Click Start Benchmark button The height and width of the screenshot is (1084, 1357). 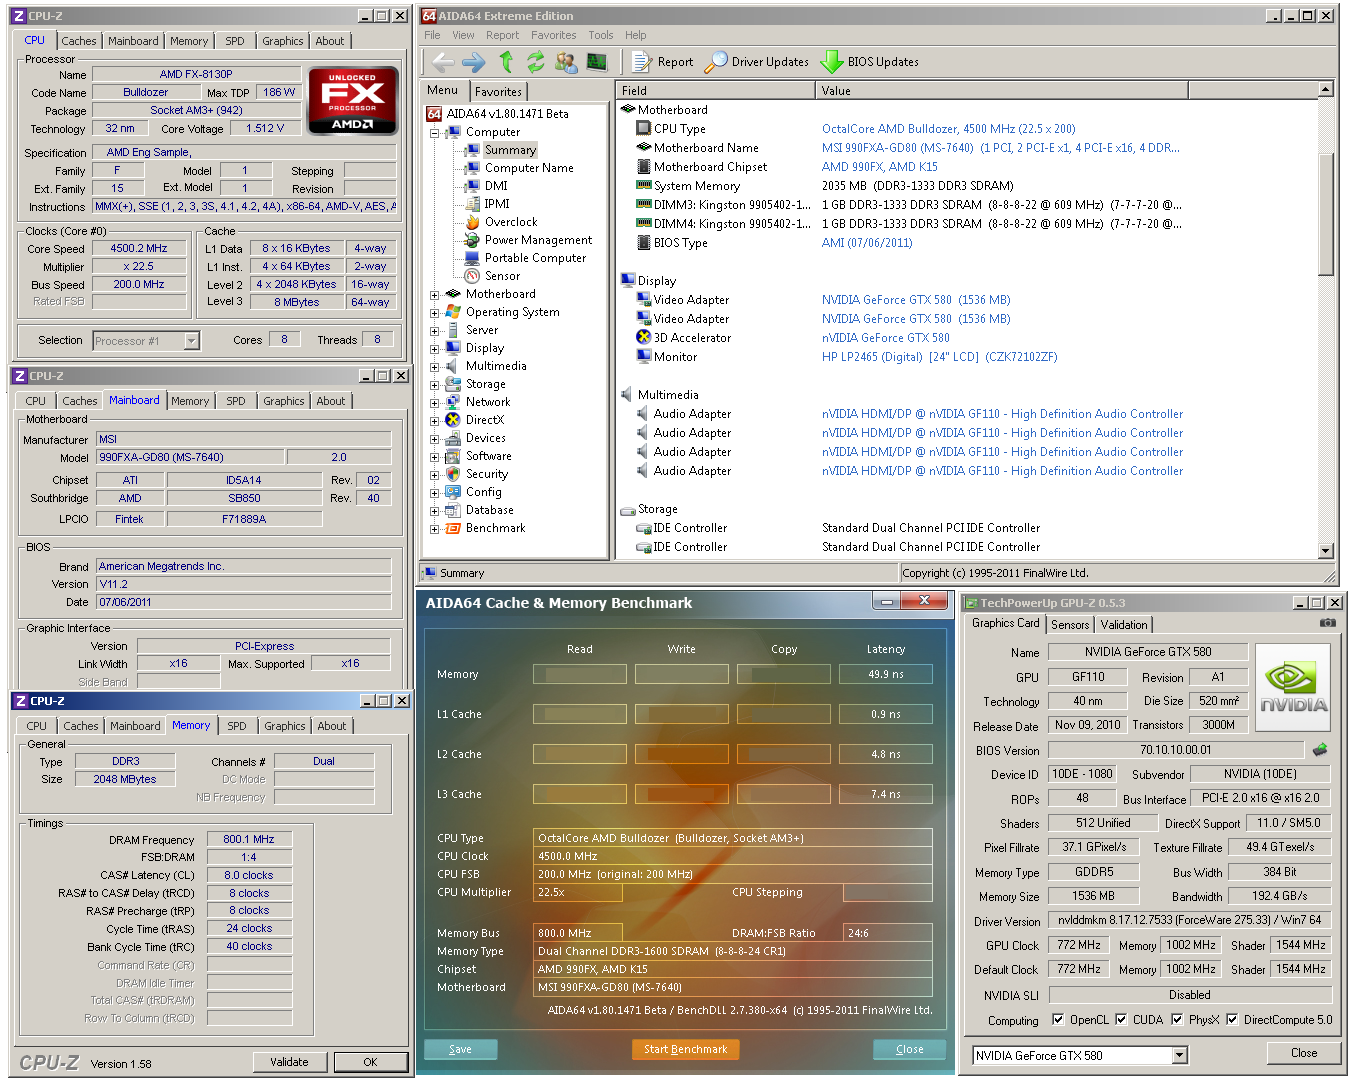(x=685, y=1049)
